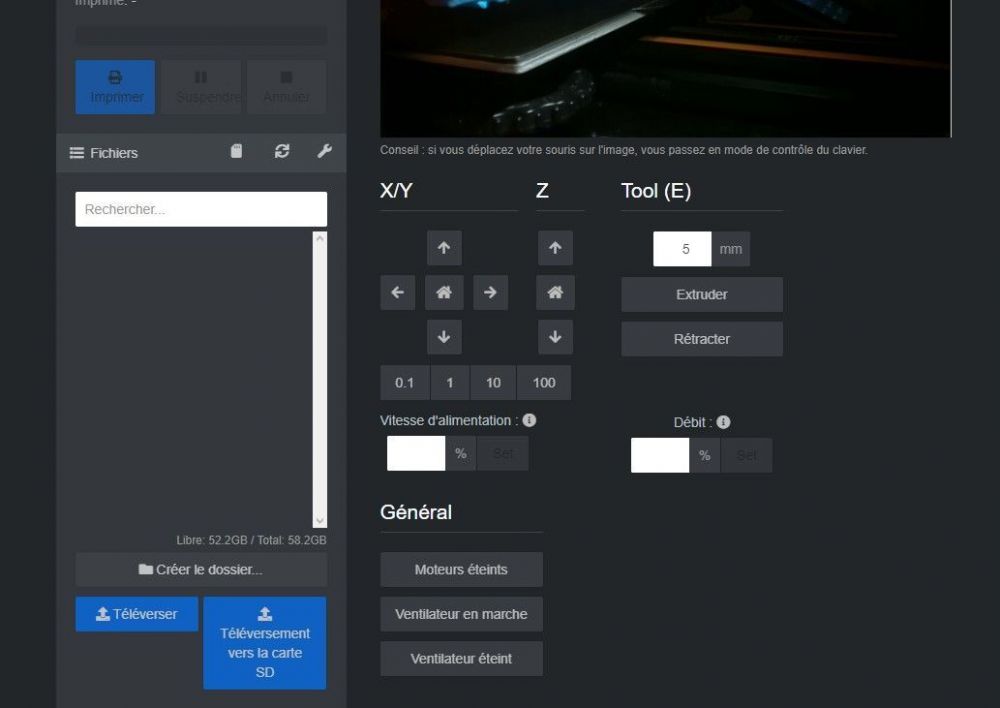1000x708 pixels.
Task: Click the X/Y section heading
Action: pyautogui.click(x=396, y=191)
